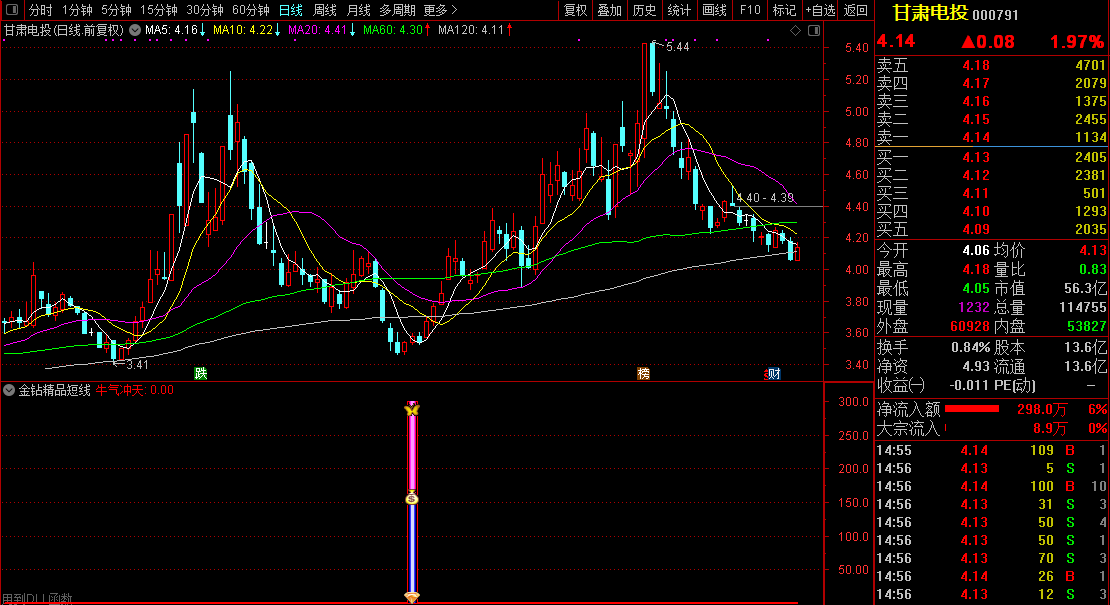The image size is (1110, 605).
Task: Expand the 金钻精品短线 indicator dropdown
Action: coord(9,390)
